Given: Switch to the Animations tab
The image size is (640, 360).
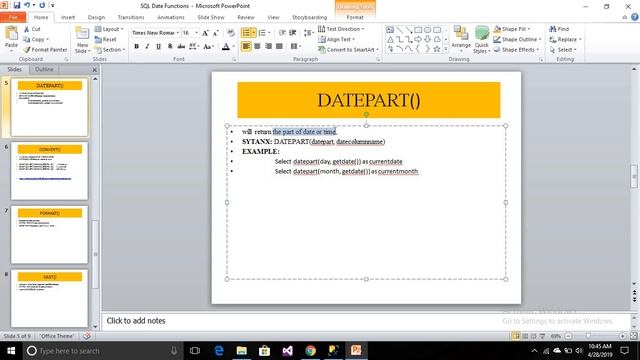Looking at the screenshot, I should 171,17.
